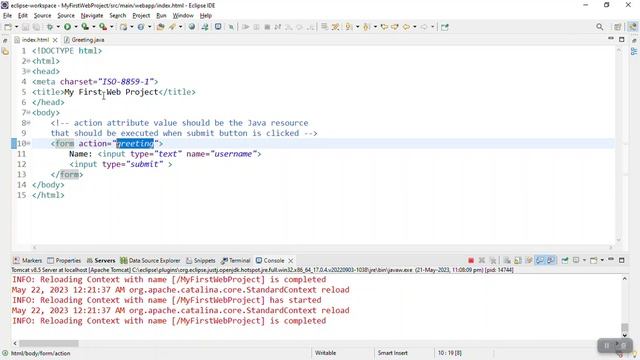The height and width of the screenshot is (360, 640).
Task: Click the Writable indicator in status bar
Action: 325,353
